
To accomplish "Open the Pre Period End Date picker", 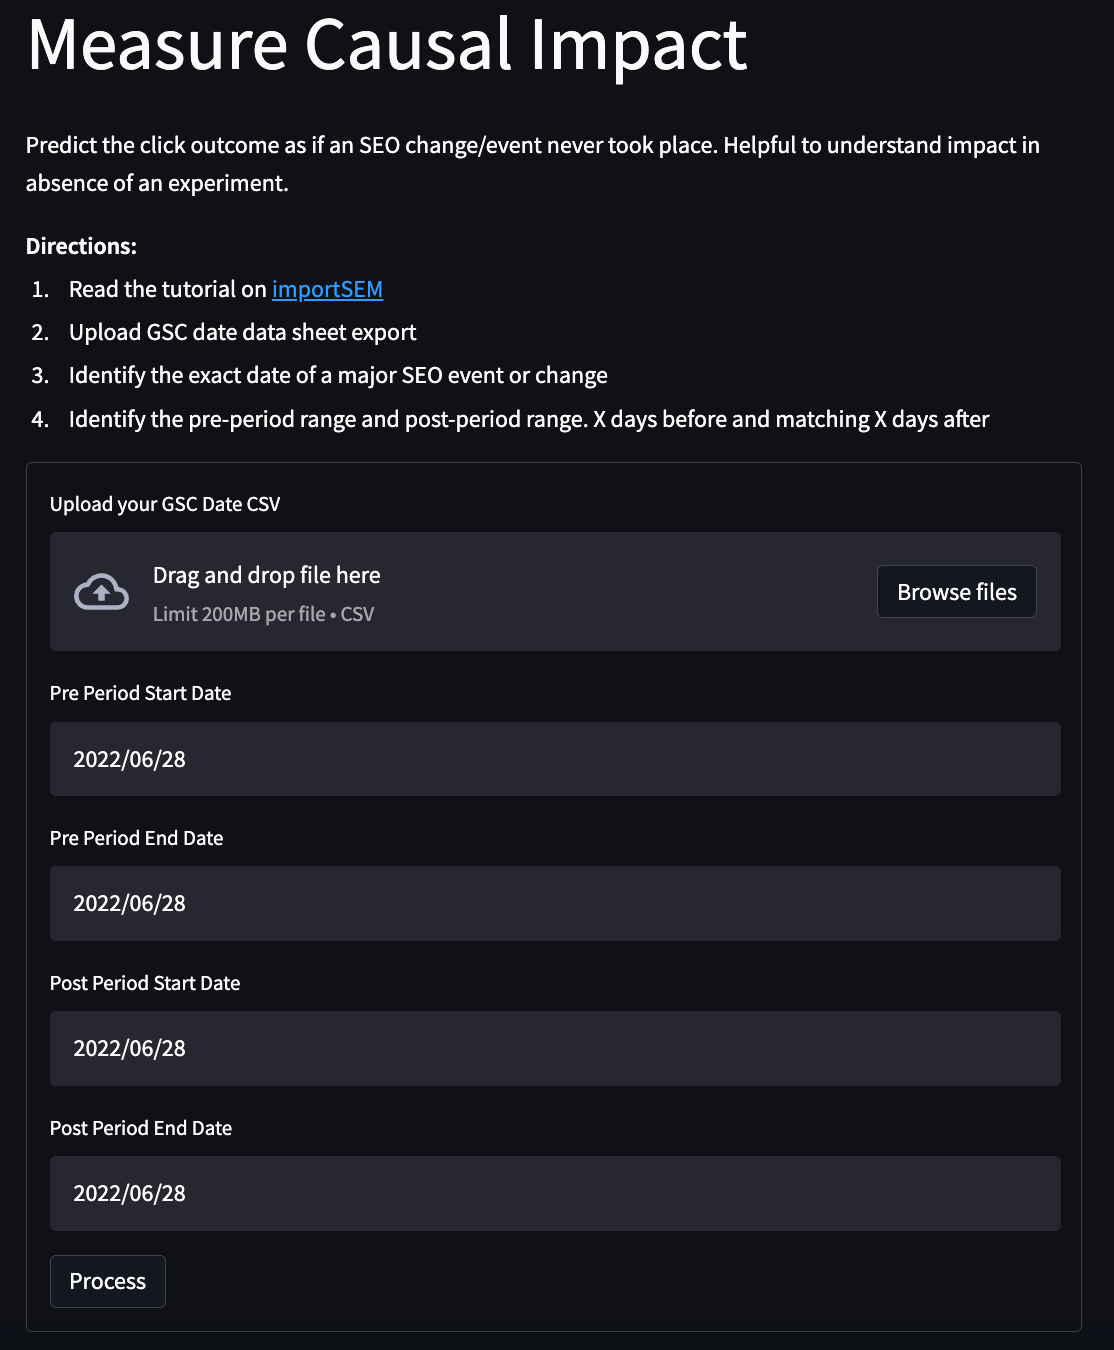I will click(555, 903).
